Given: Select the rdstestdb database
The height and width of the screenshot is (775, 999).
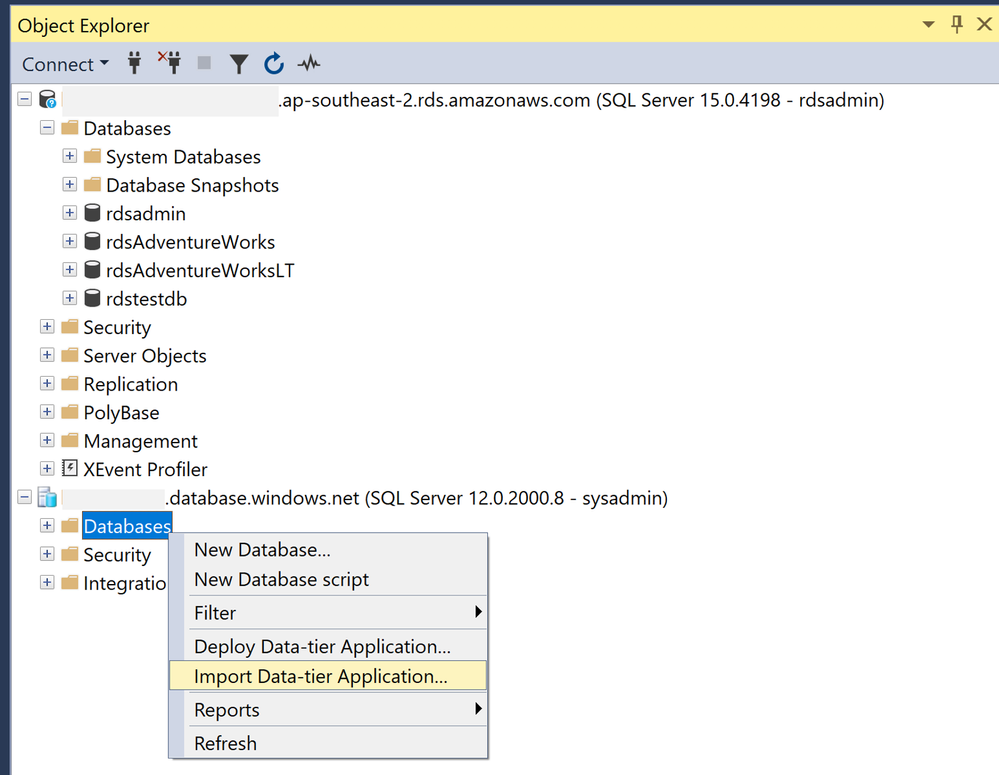Looking at the screenshot, I should click(x=147, y=299).
